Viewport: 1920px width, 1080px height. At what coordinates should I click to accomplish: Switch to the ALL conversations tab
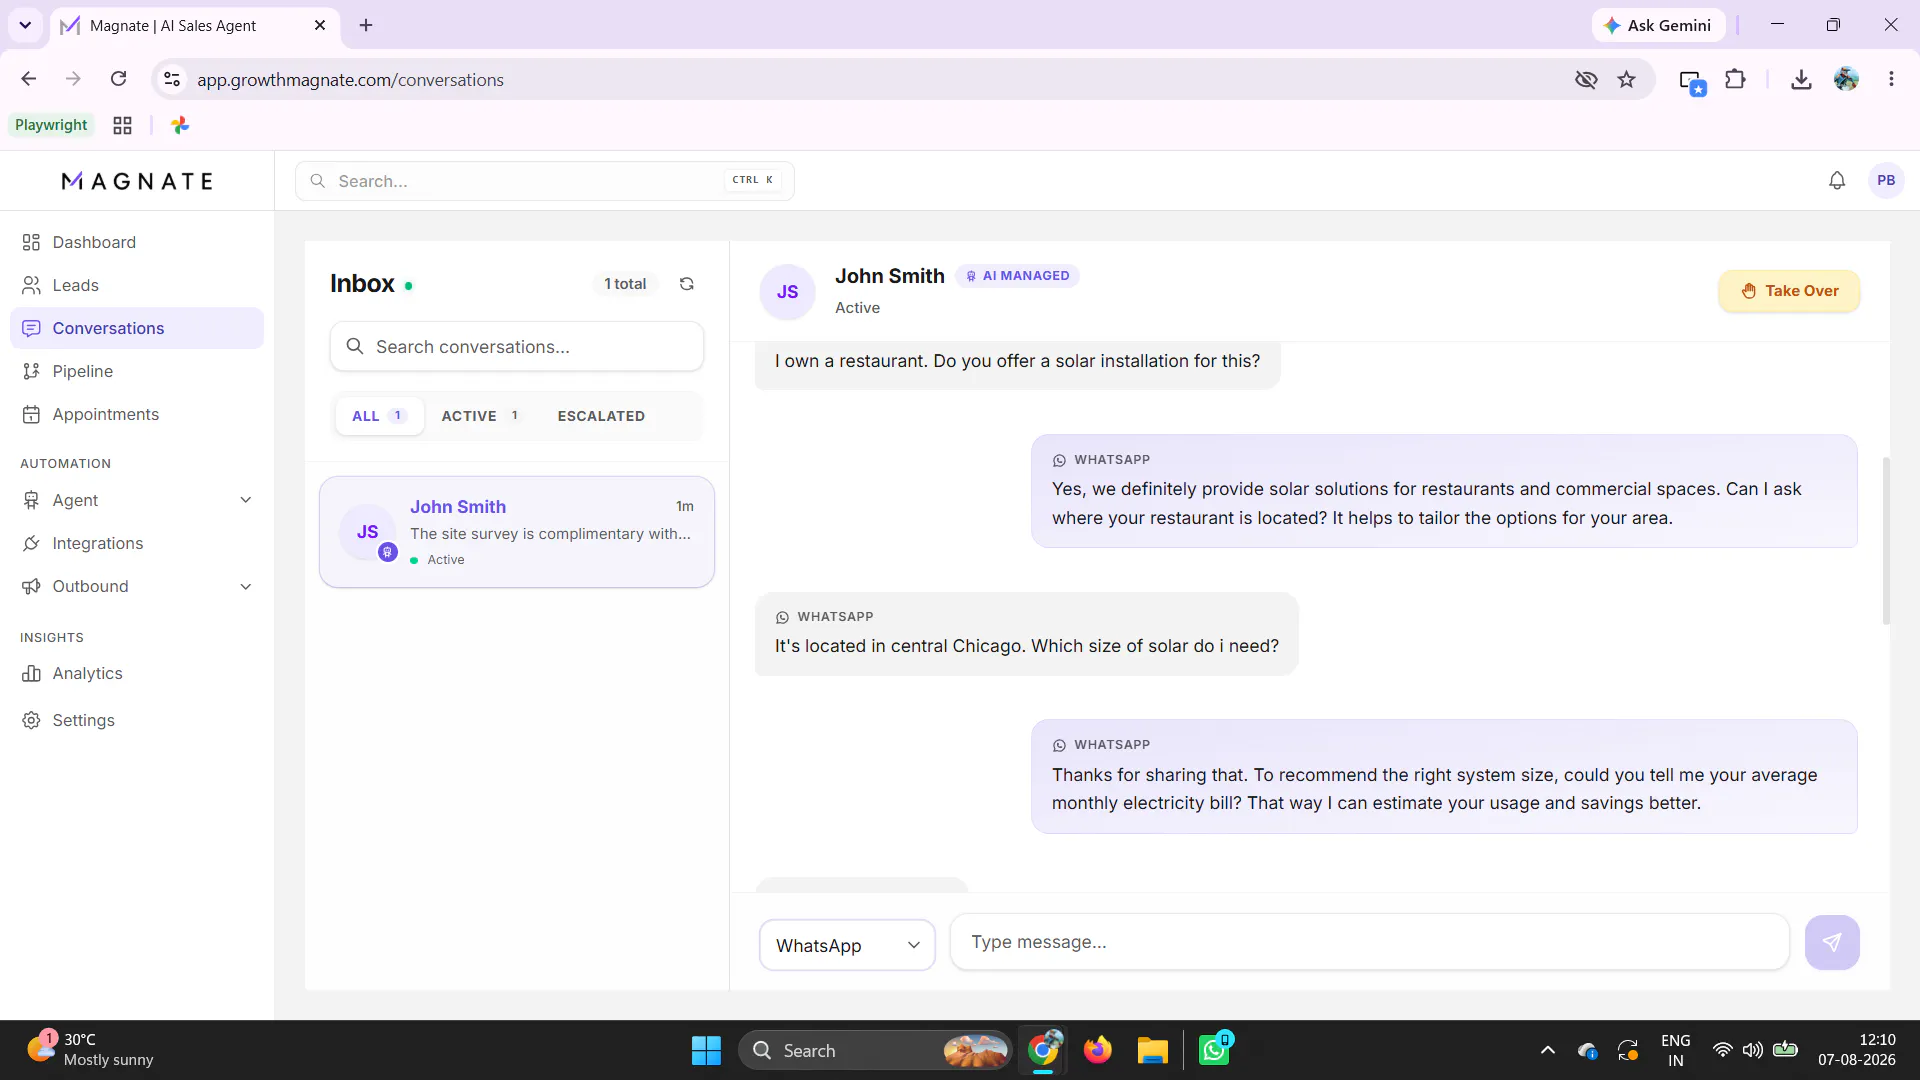(379, 416)
